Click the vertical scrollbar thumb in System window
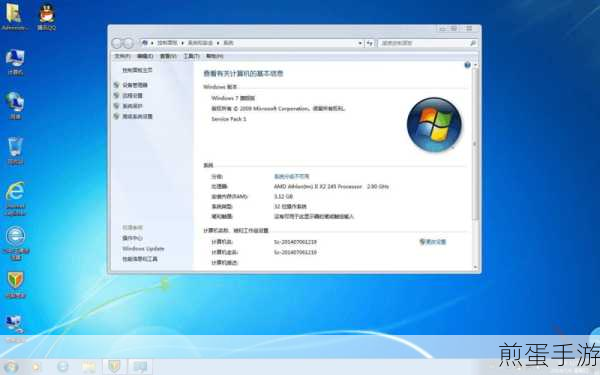 click(x=475, y=144)
